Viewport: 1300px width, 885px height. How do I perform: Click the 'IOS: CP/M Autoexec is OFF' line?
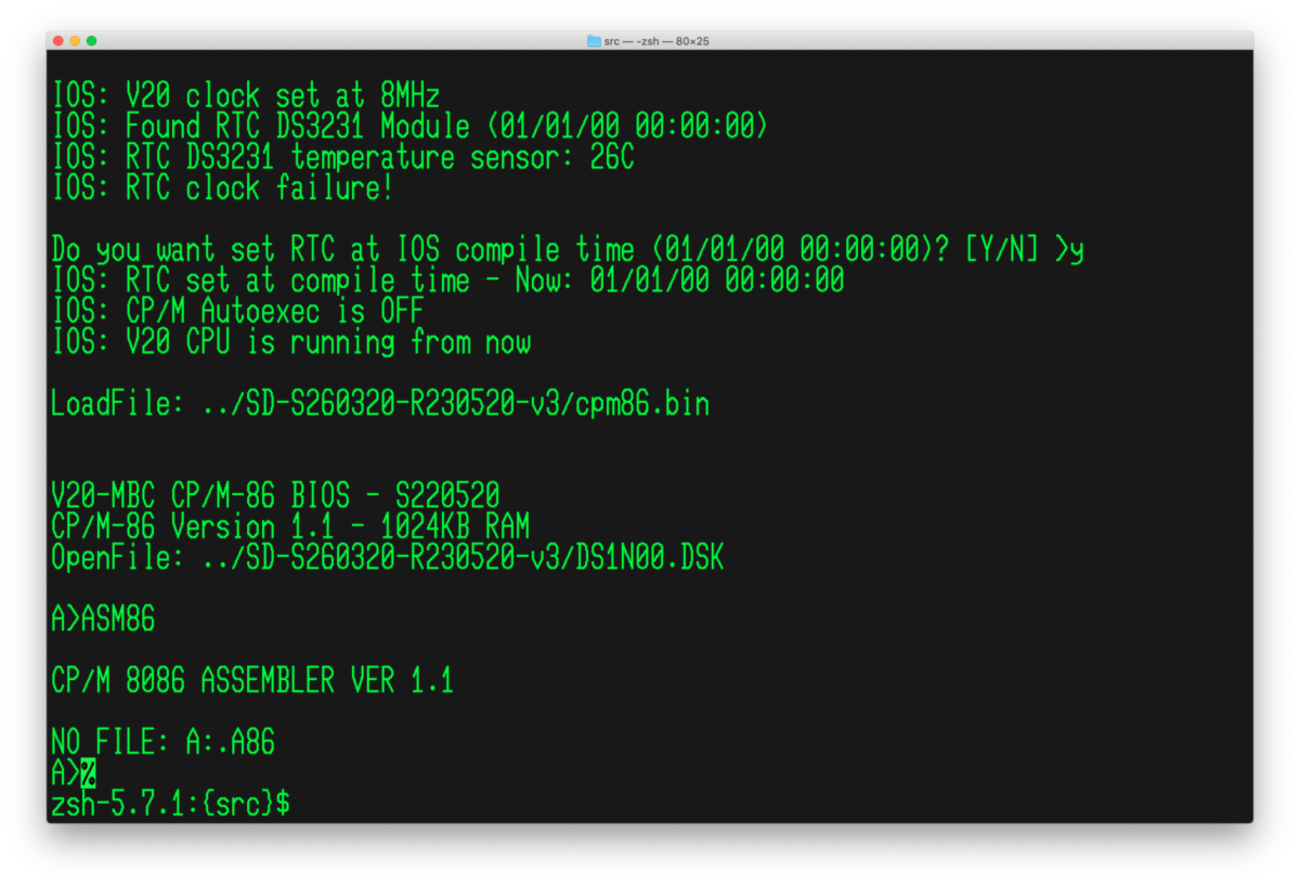coord(238,312)
